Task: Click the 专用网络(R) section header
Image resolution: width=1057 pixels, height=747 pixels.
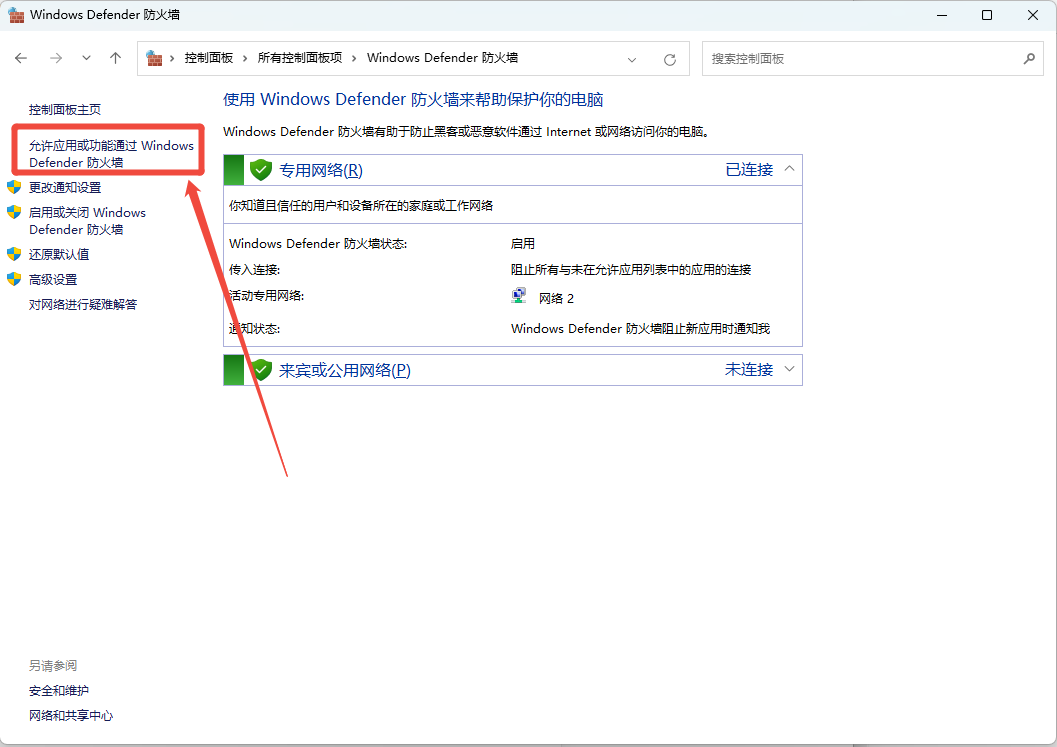Action: pos(321,170)
